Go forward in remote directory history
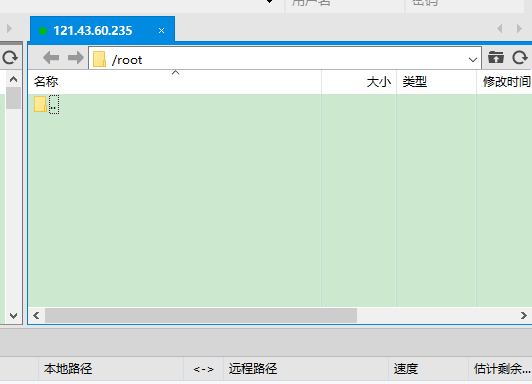This screenshot has width=532, height=384. (76, 58)
